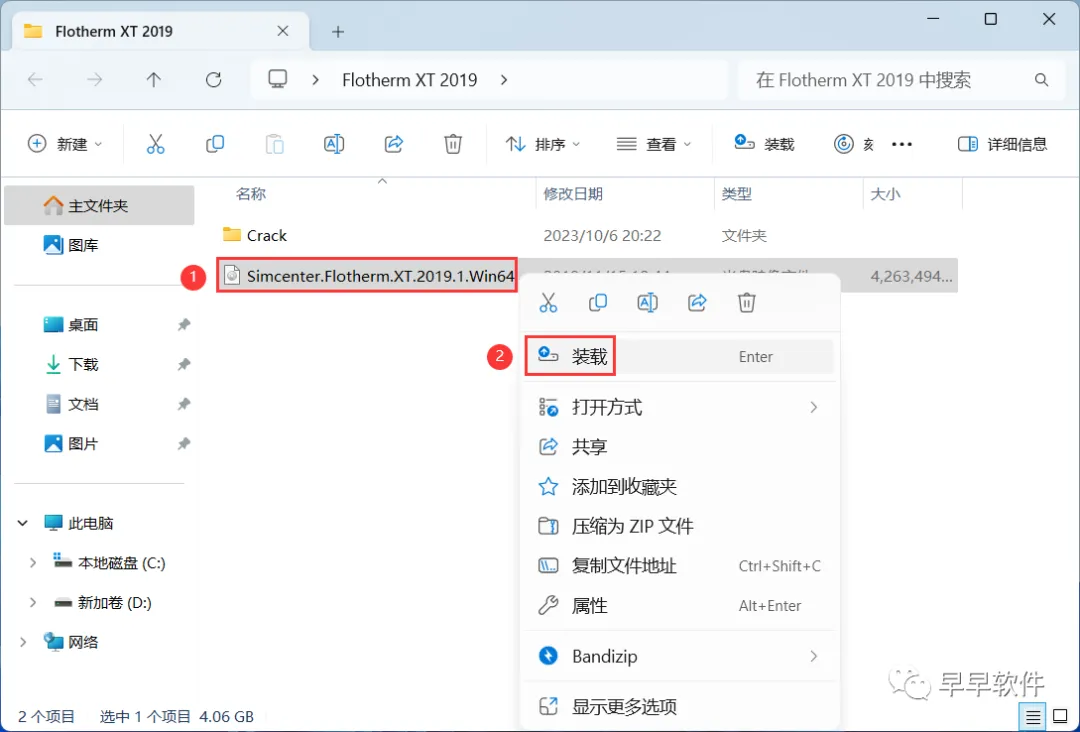Unpin 文档 using its pin icon

[184, 404]
